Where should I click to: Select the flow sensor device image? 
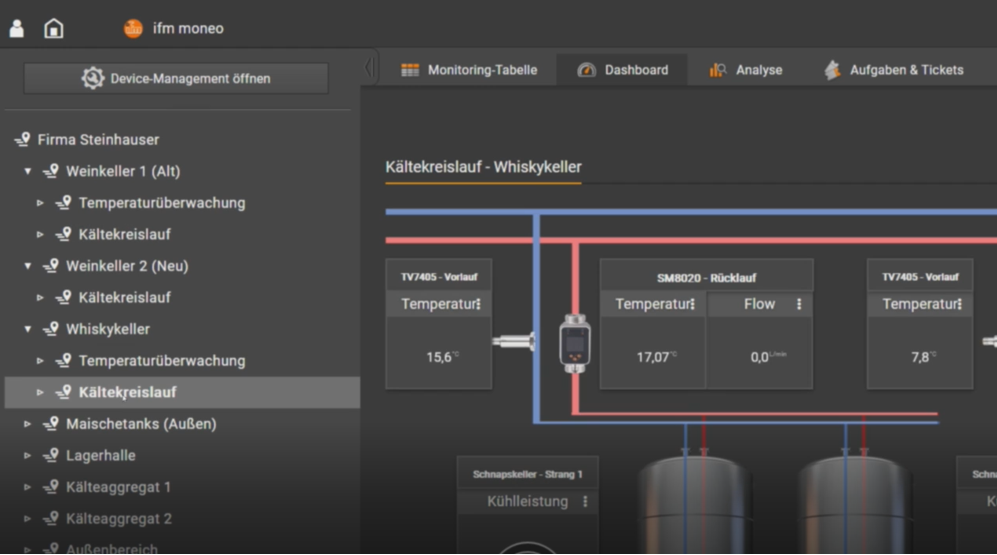575,344
